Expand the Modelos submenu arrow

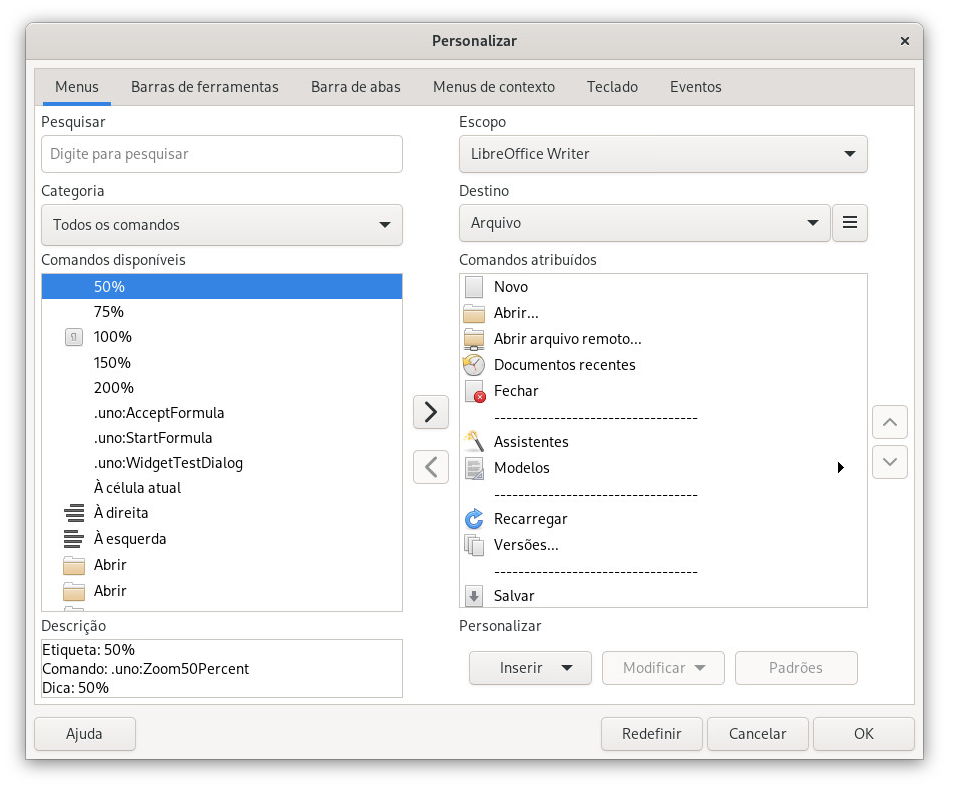(x=840, y=468)
